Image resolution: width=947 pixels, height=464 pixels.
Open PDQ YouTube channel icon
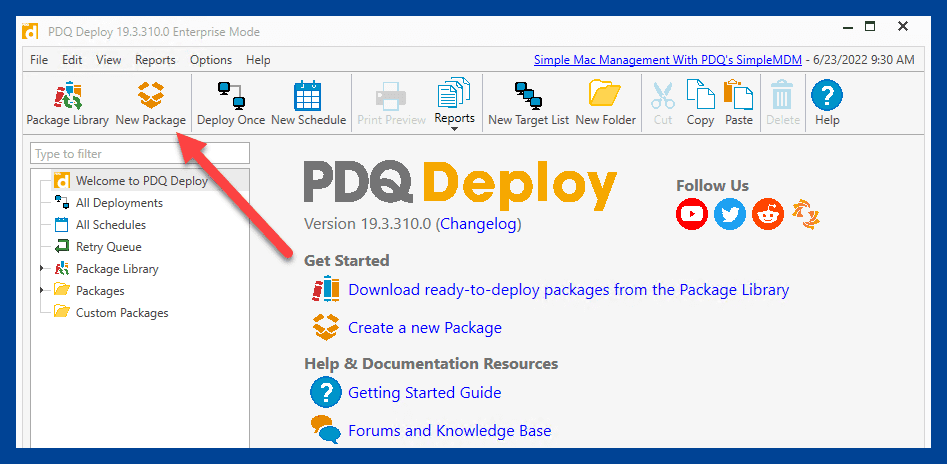692,214
